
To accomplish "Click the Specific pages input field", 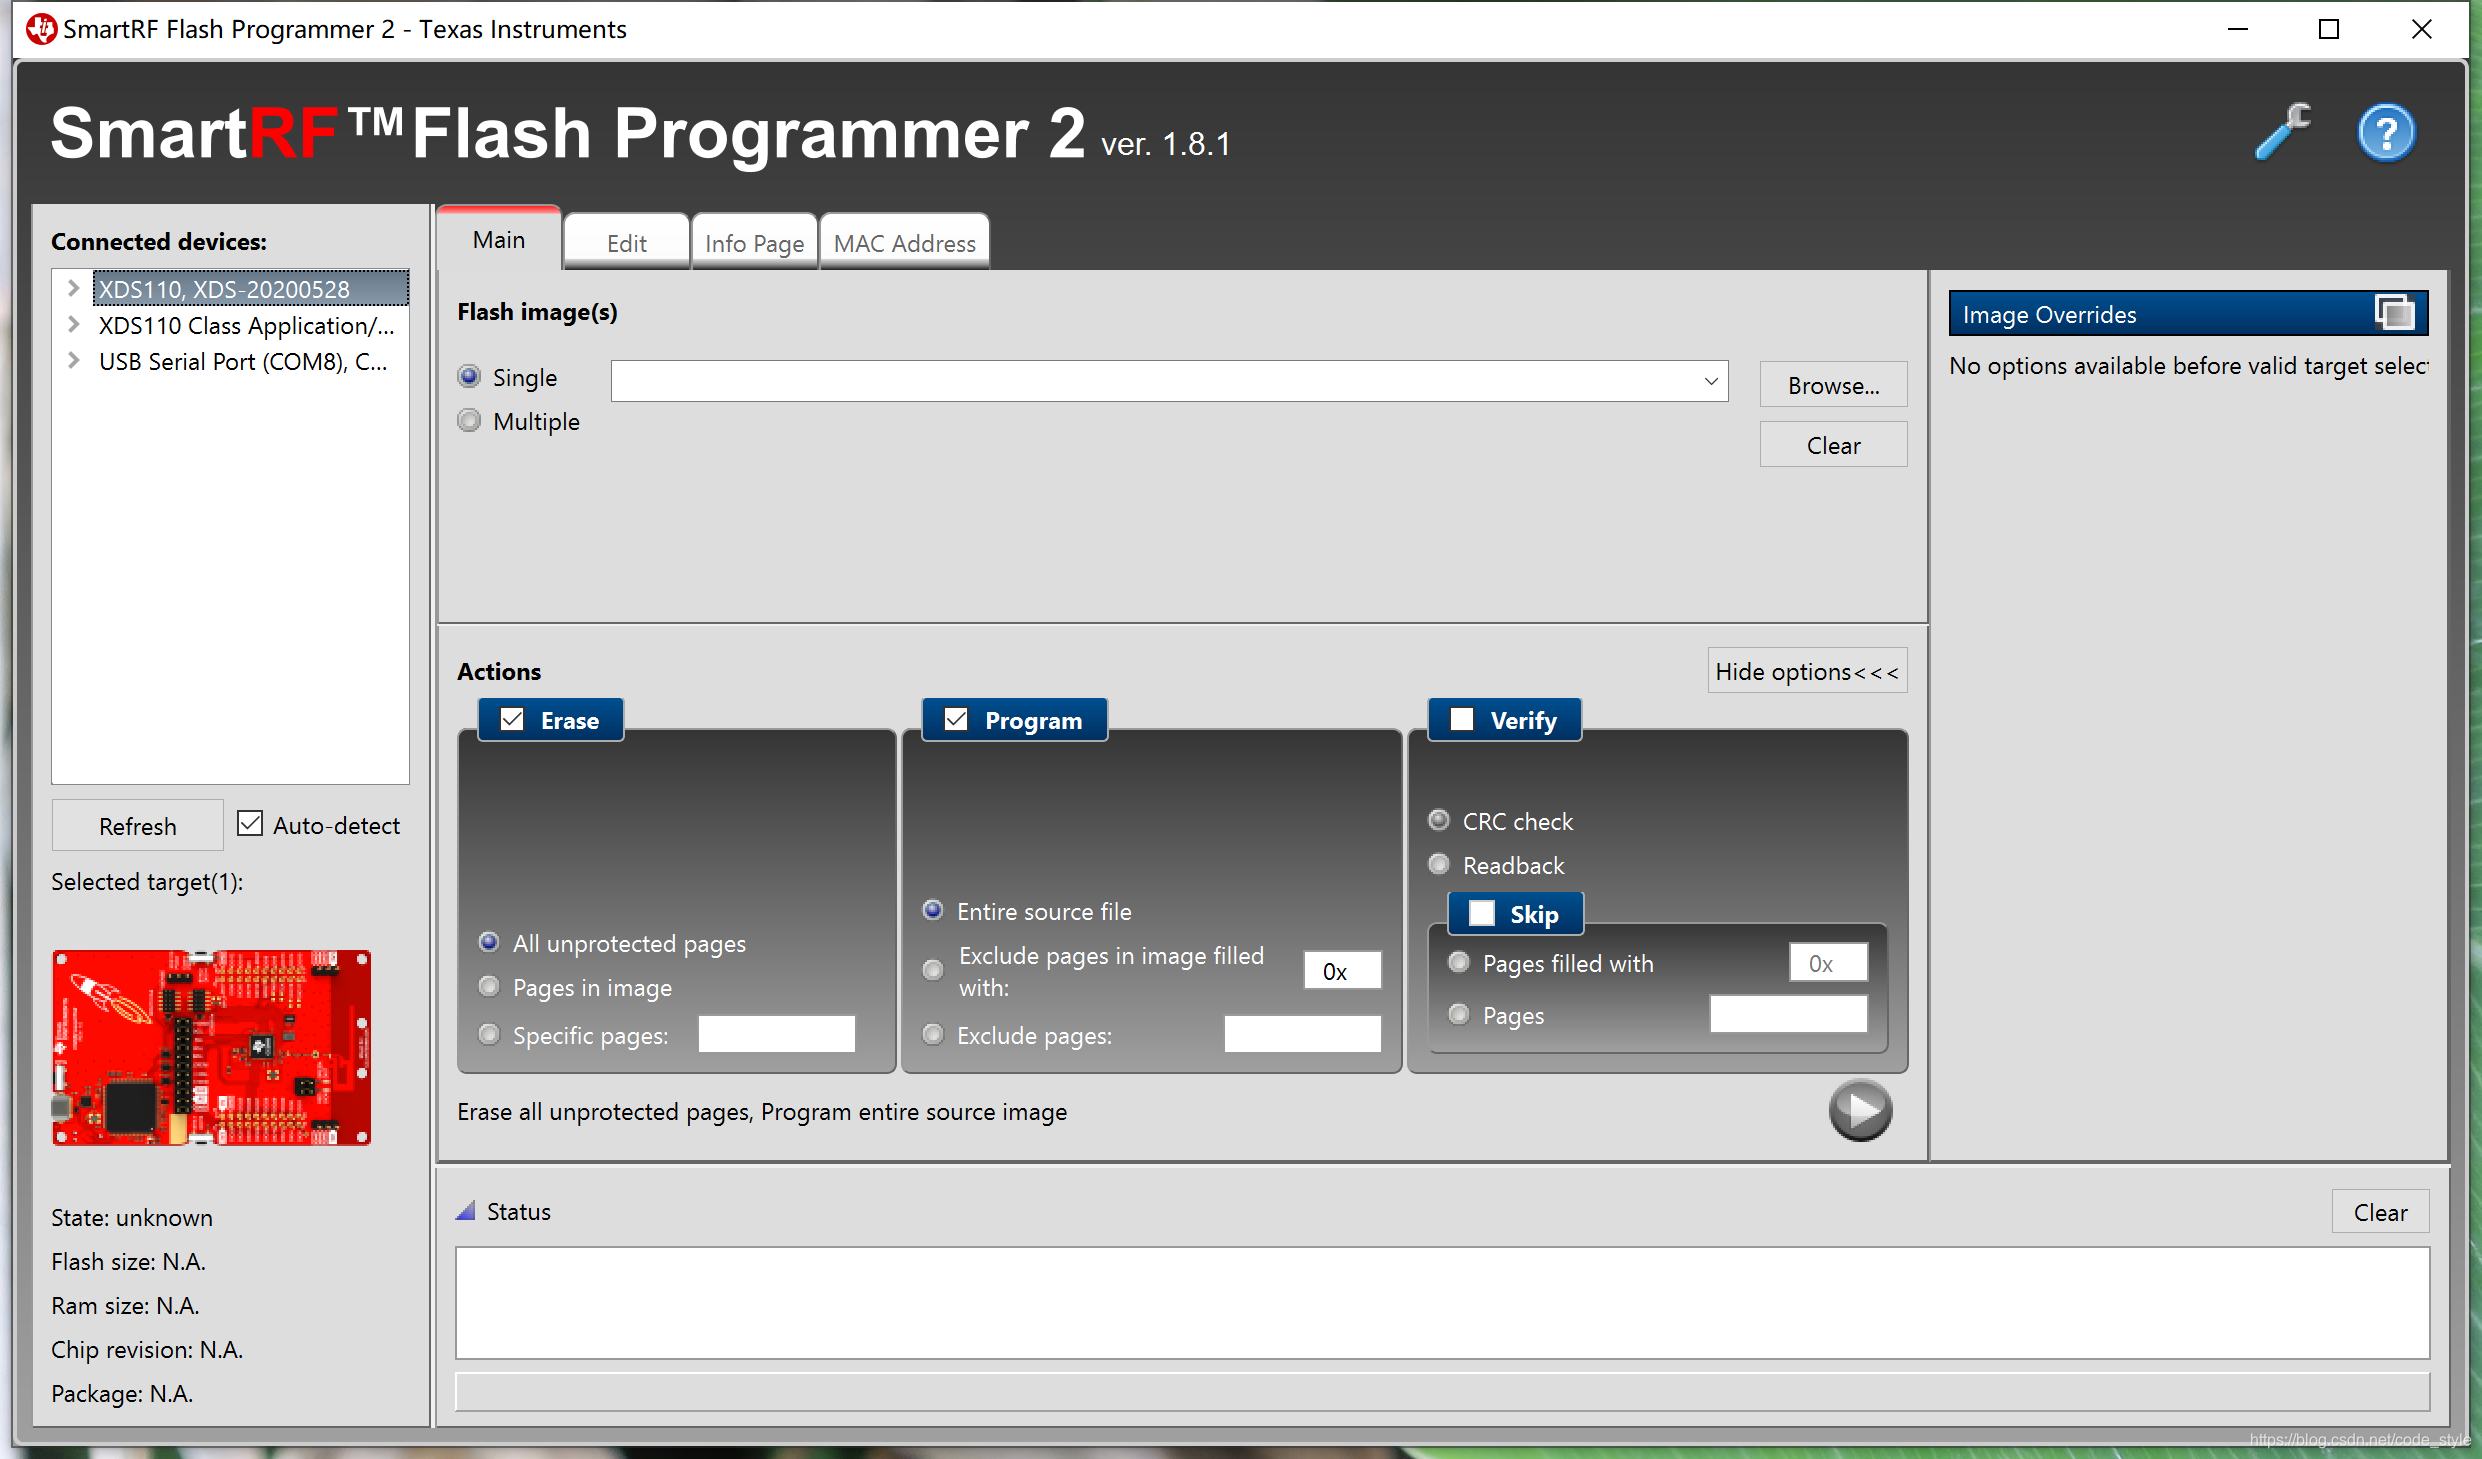I will (776, 1034).
